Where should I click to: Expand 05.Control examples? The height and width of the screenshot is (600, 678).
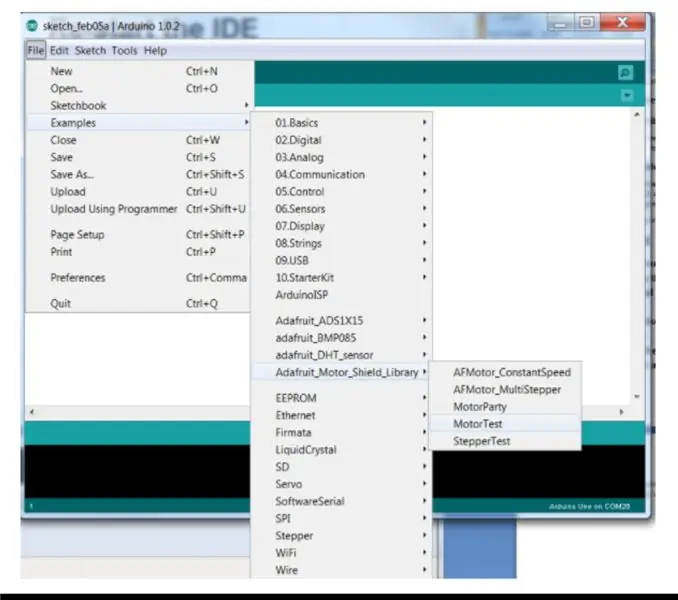342,191
